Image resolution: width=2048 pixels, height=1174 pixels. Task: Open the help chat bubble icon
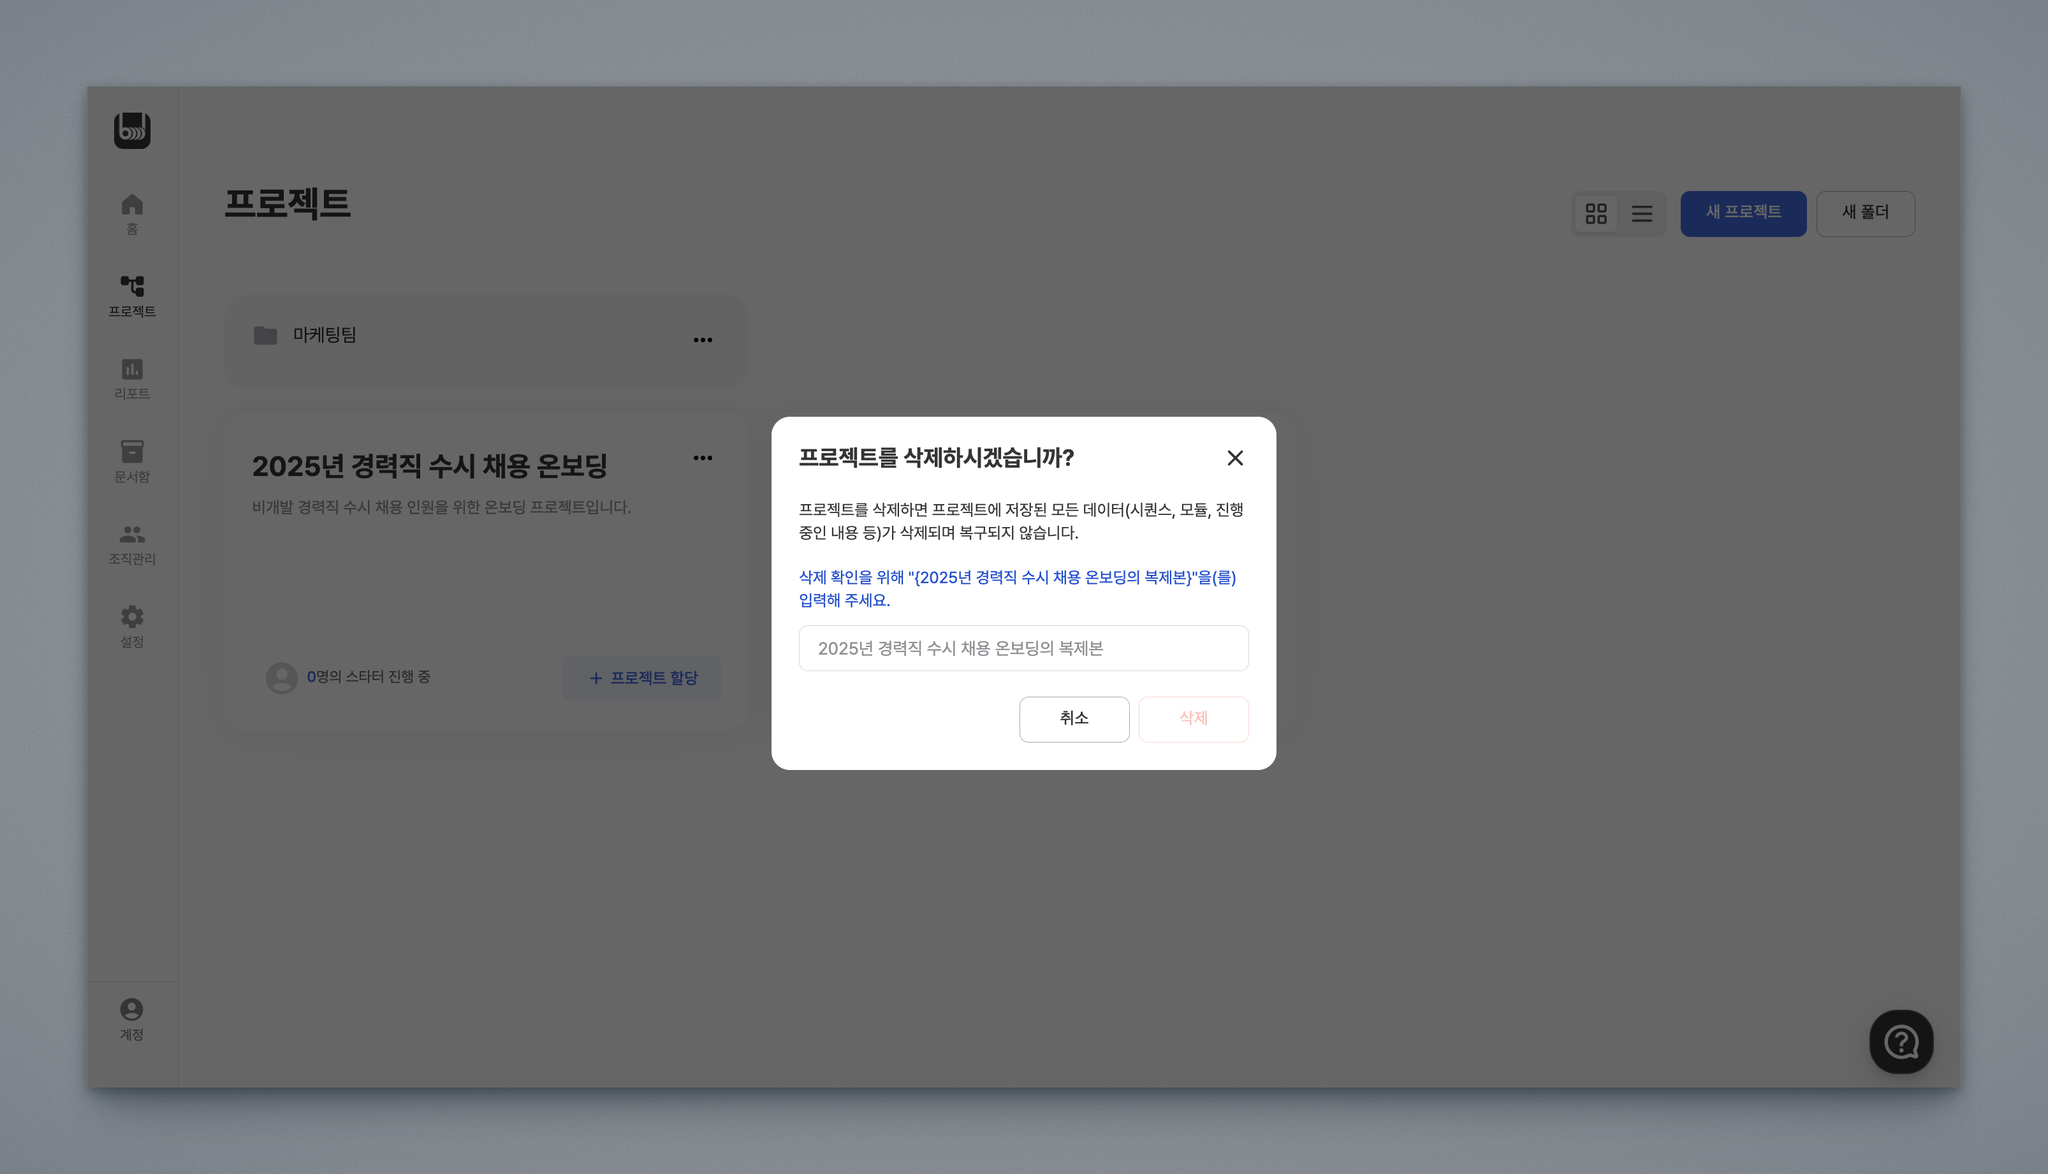(1901, 1042)
